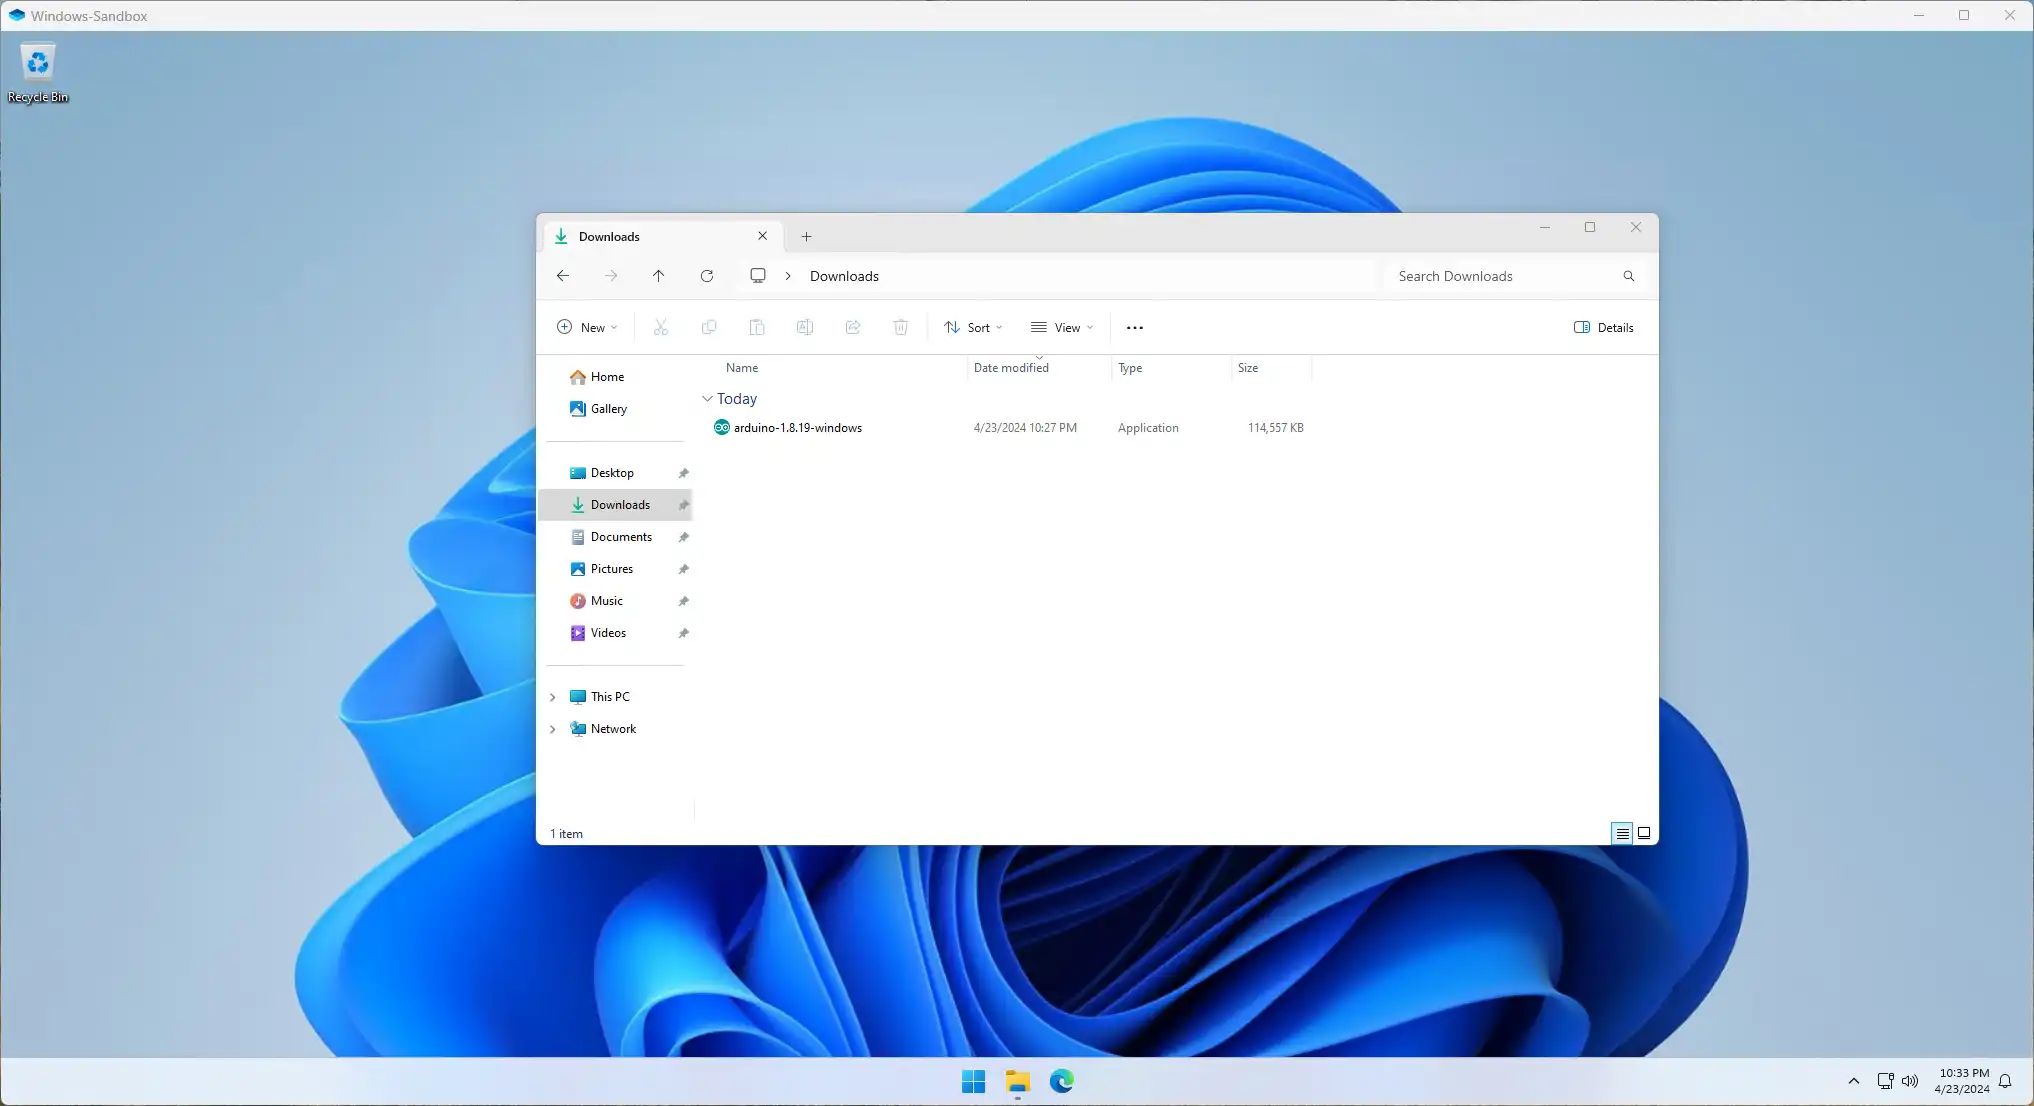Open Documents in the sidebar

(x=620, y=537)
